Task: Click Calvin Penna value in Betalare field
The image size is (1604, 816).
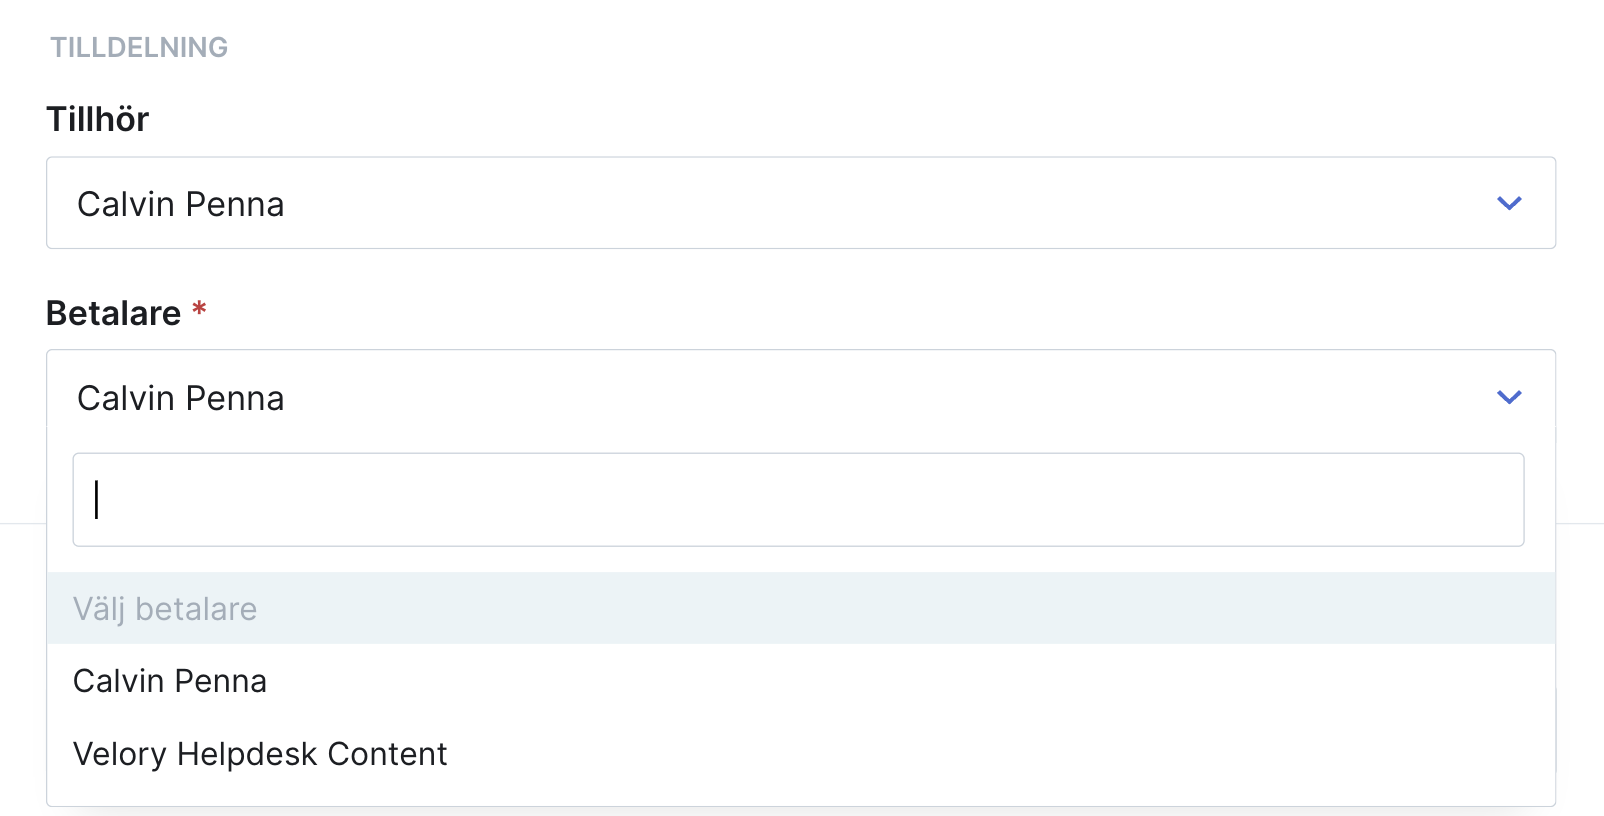Action: tap(181, 398)
